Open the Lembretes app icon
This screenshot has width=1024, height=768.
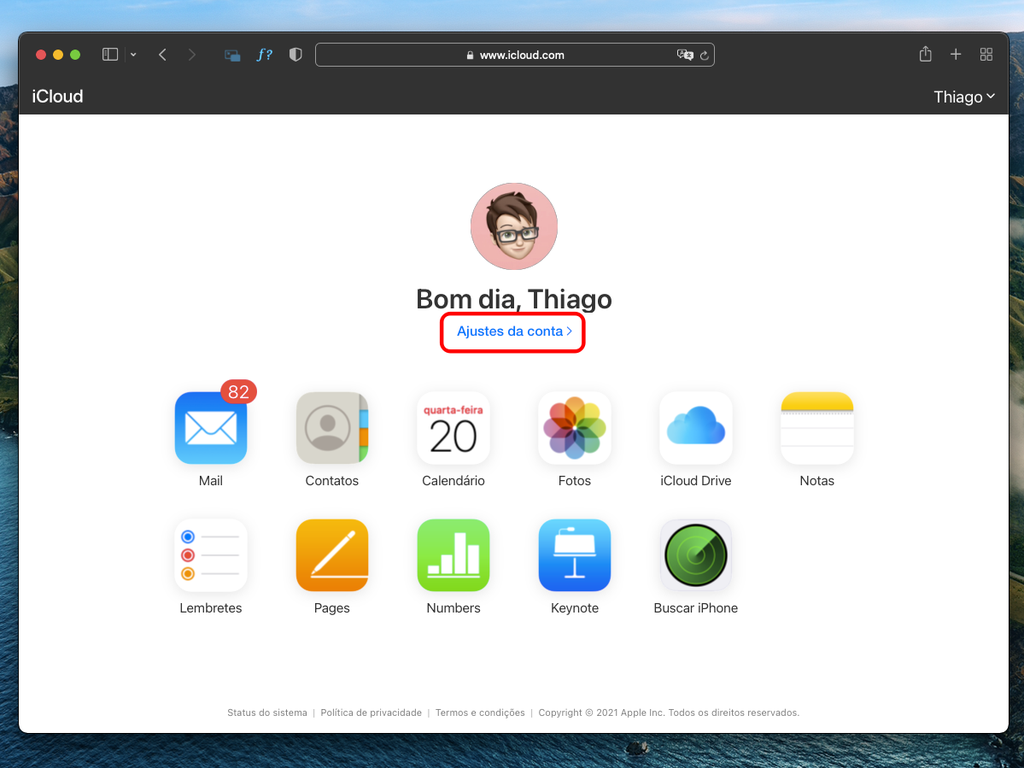coord(210,555)
